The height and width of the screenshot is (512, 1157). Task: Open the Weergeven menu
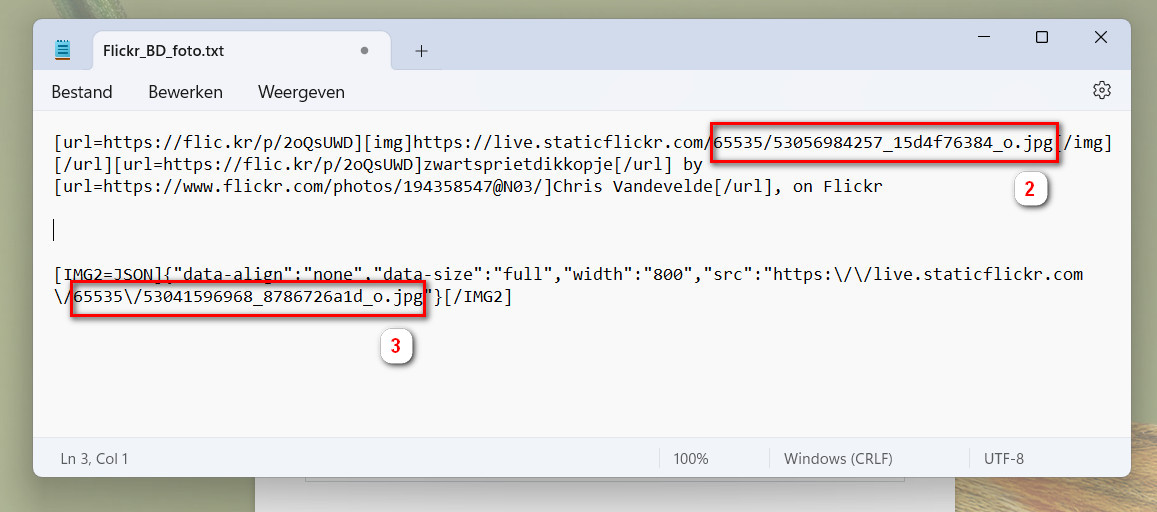pyautogui.click(x=301, y=92)
